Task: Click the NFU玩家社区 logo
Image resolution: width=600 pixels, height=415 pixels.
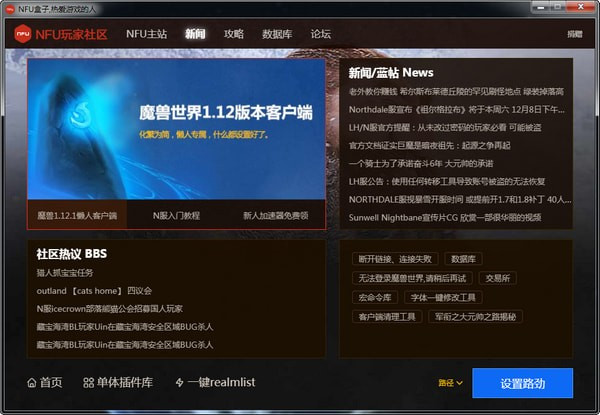Action: pos(62,34)
